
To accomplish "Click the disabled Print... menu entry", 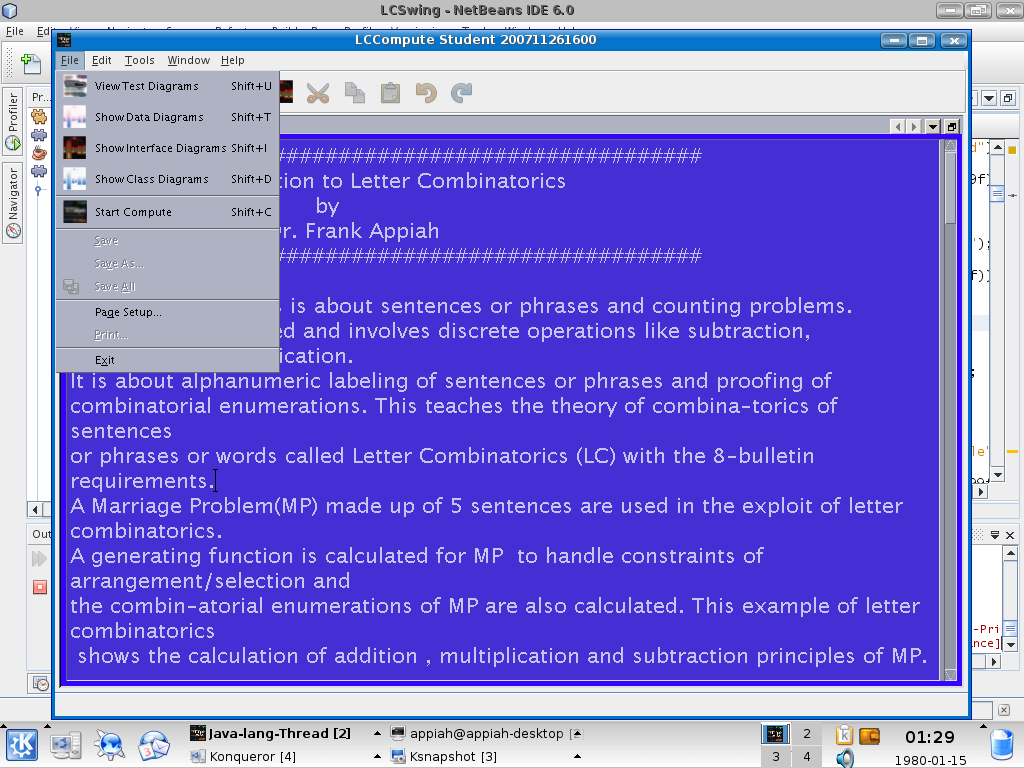I will pos(167,335).
